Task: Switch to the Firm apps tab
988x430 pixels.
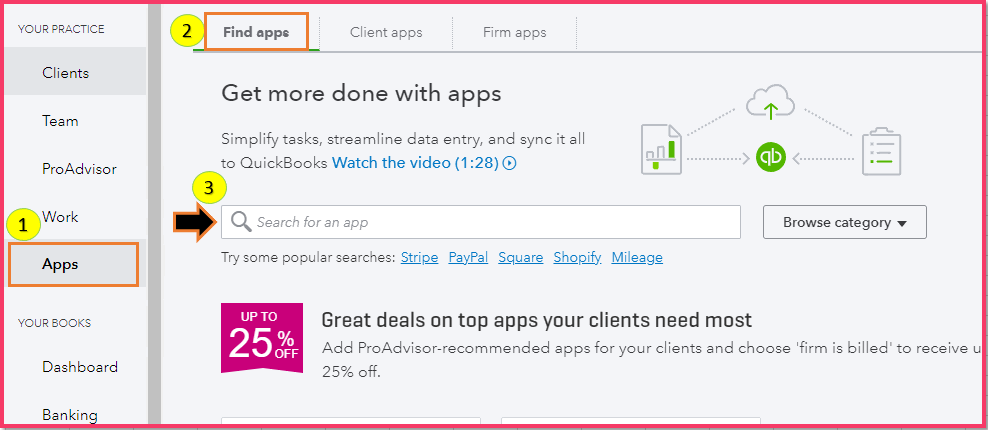Action: coord(514,32)
